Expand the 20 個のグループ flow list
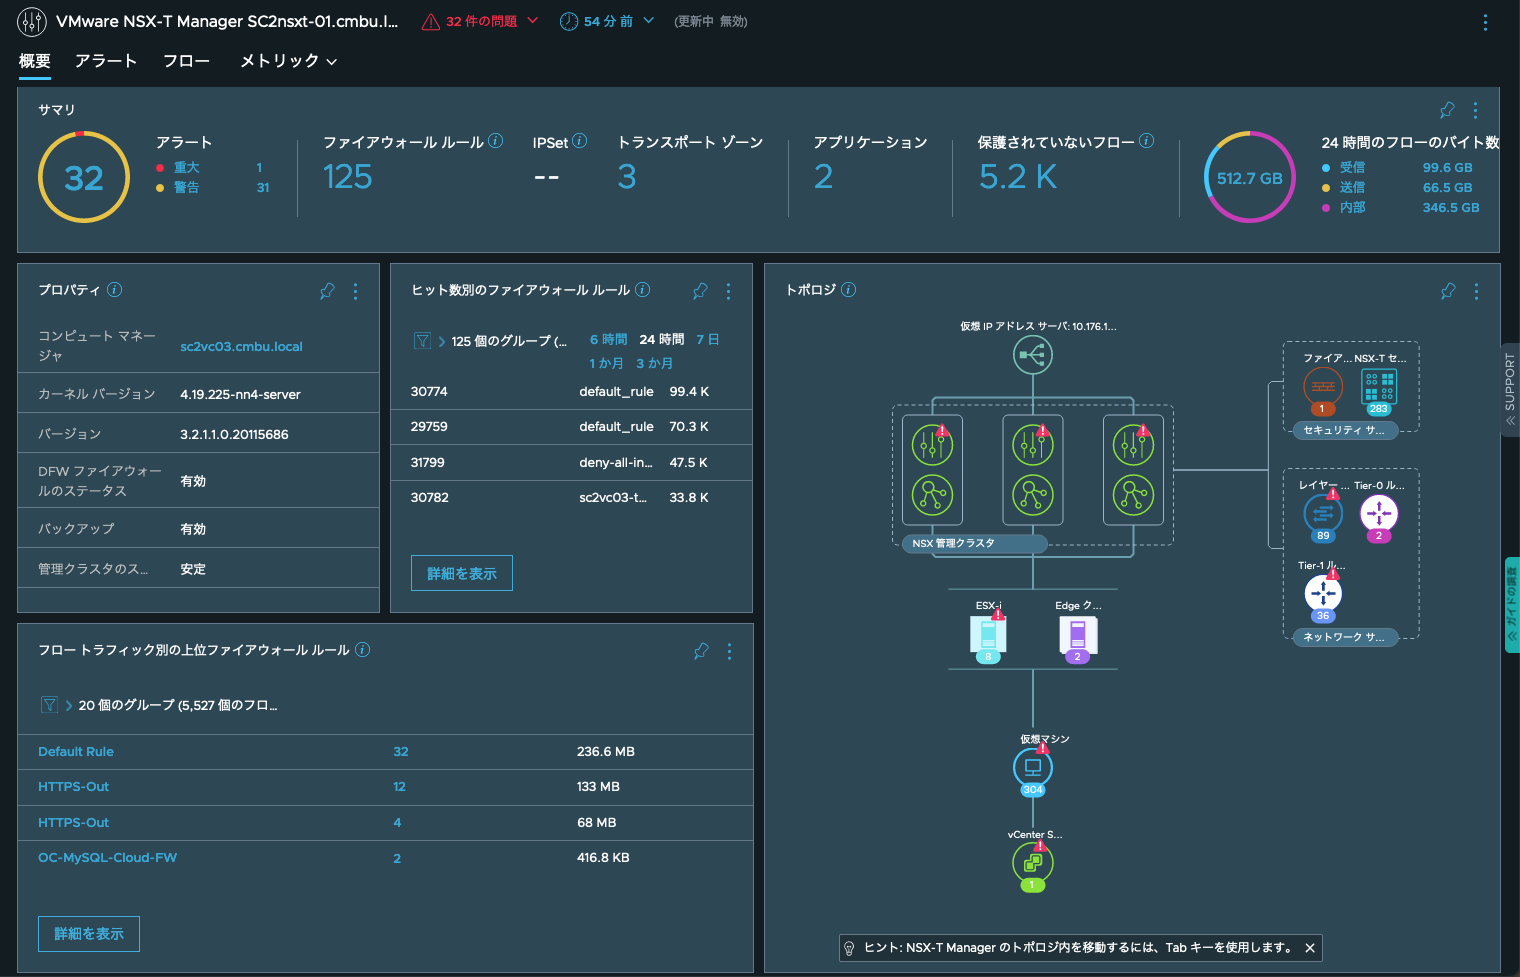Screen dimensions: 1520x977 (69, 705)
